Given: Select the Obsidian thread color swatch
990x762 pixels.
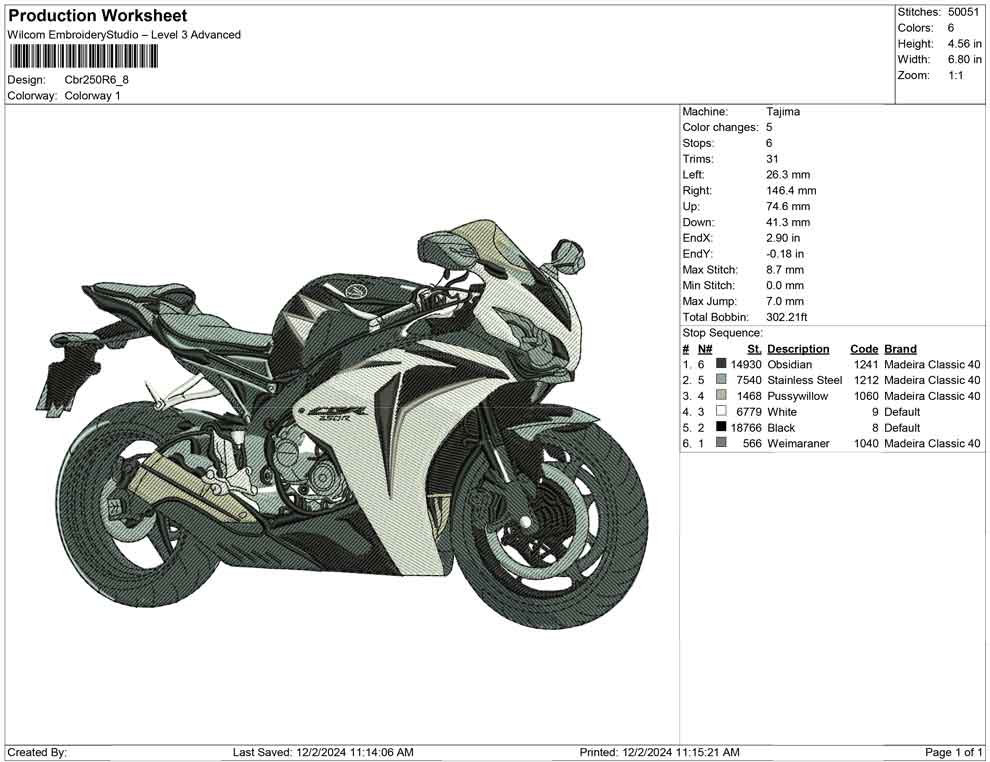Looking at the screenshot, I should click(x=721, y=364).
